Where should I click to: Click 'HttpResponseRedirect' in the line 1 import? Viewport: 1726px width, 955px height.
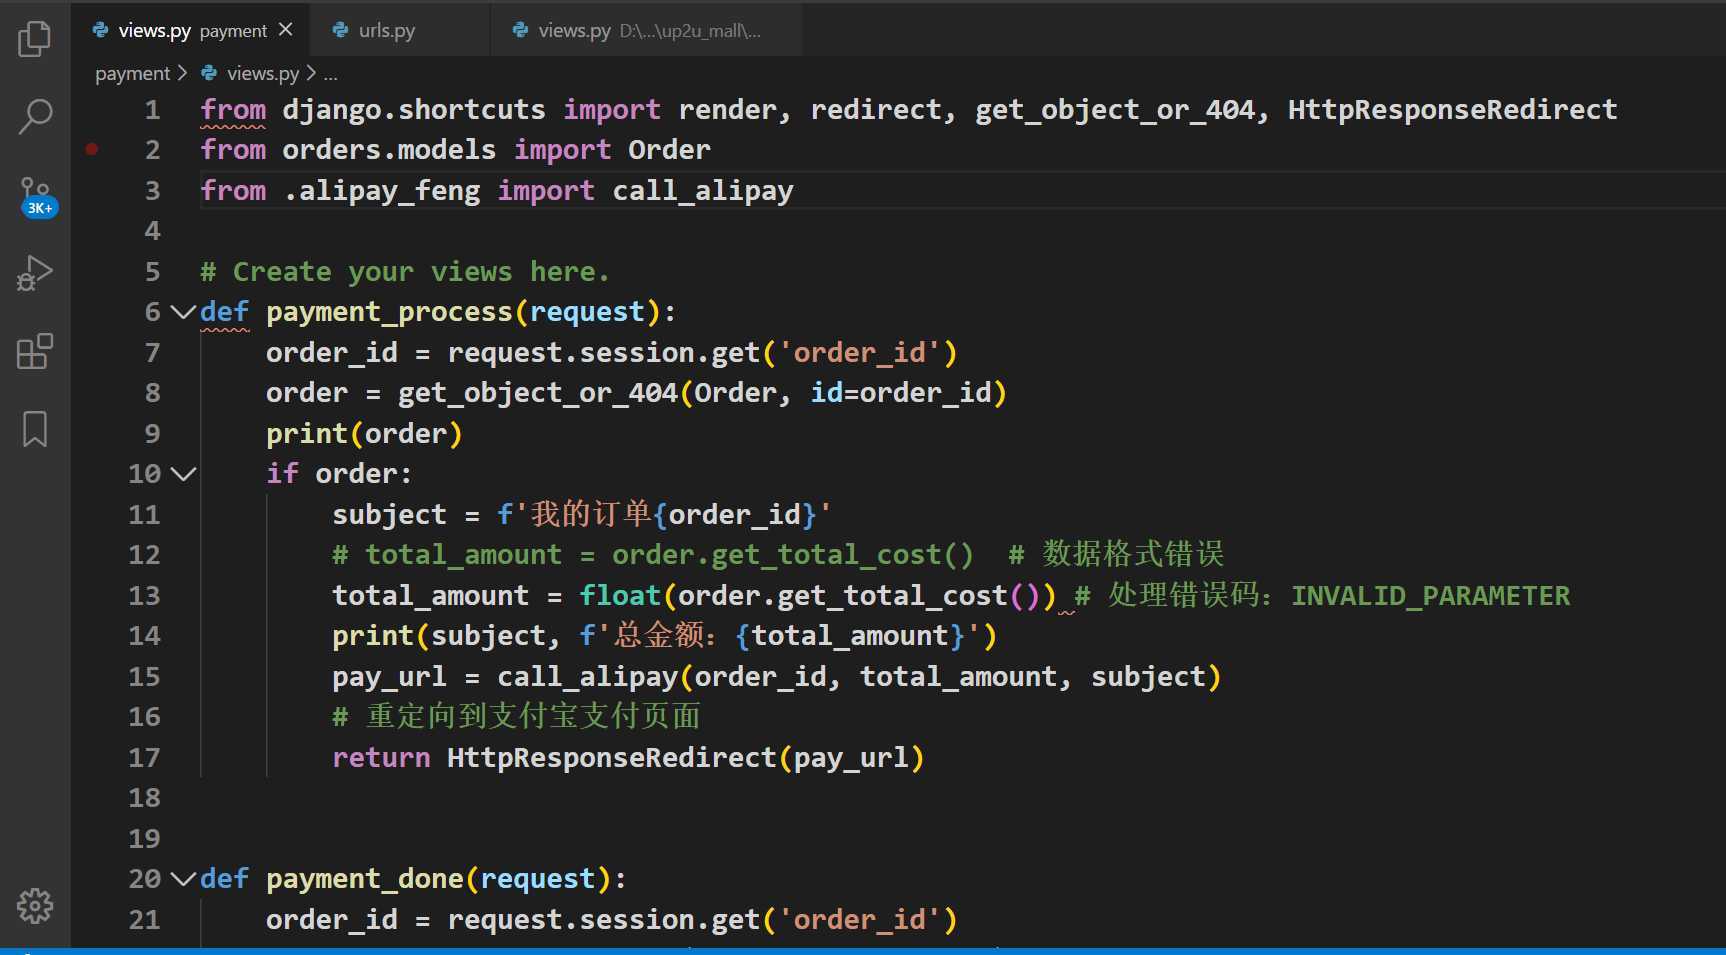coord(1452,110)
